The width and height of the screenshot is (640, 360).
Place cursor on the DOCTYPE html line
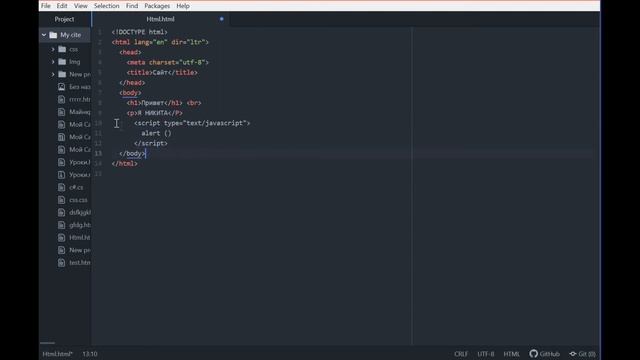[140, 32]
